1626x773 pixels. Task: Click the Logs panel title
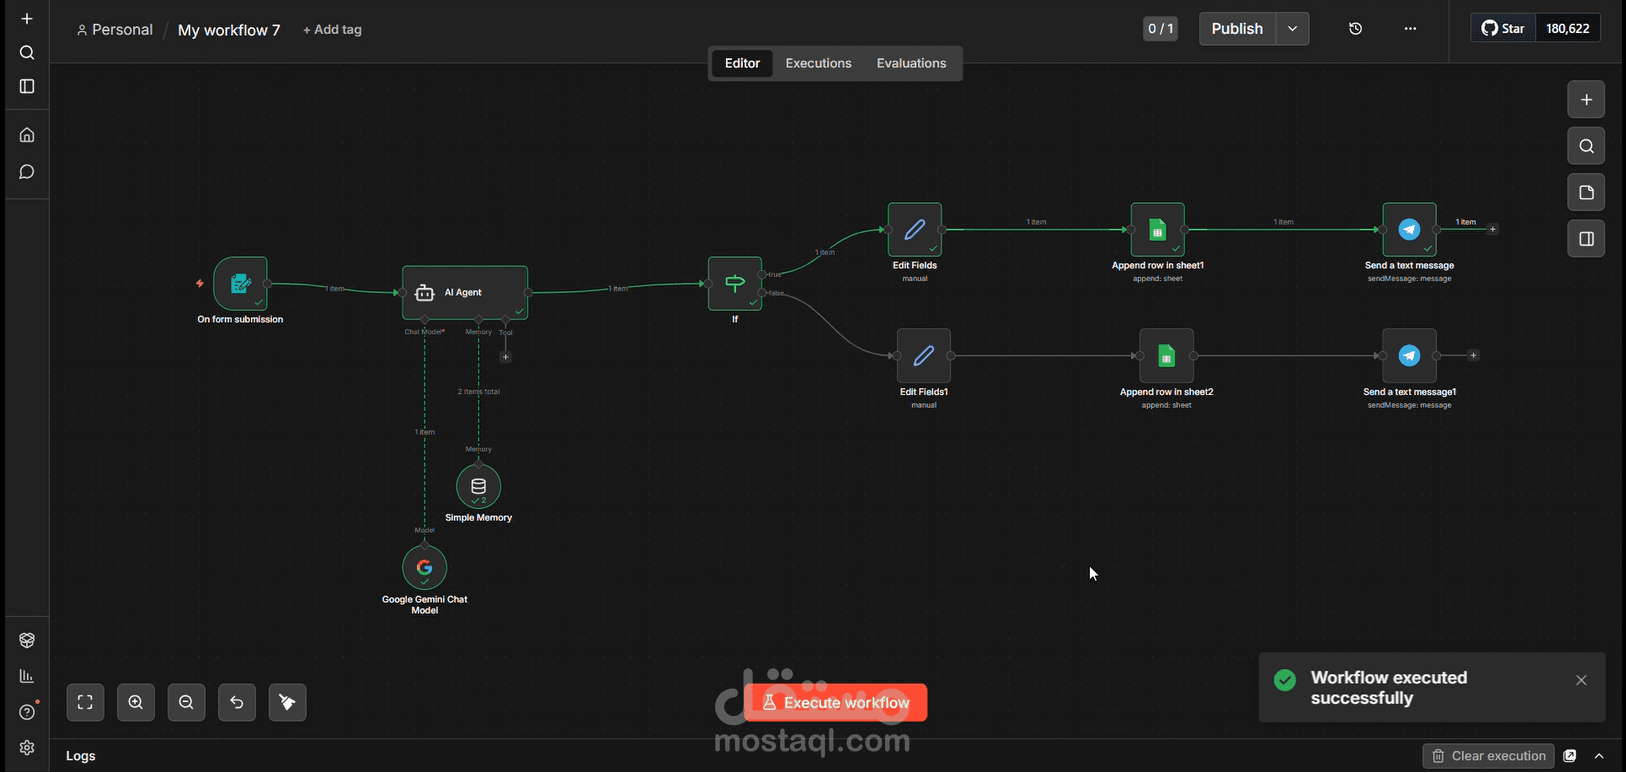(81, 756)
